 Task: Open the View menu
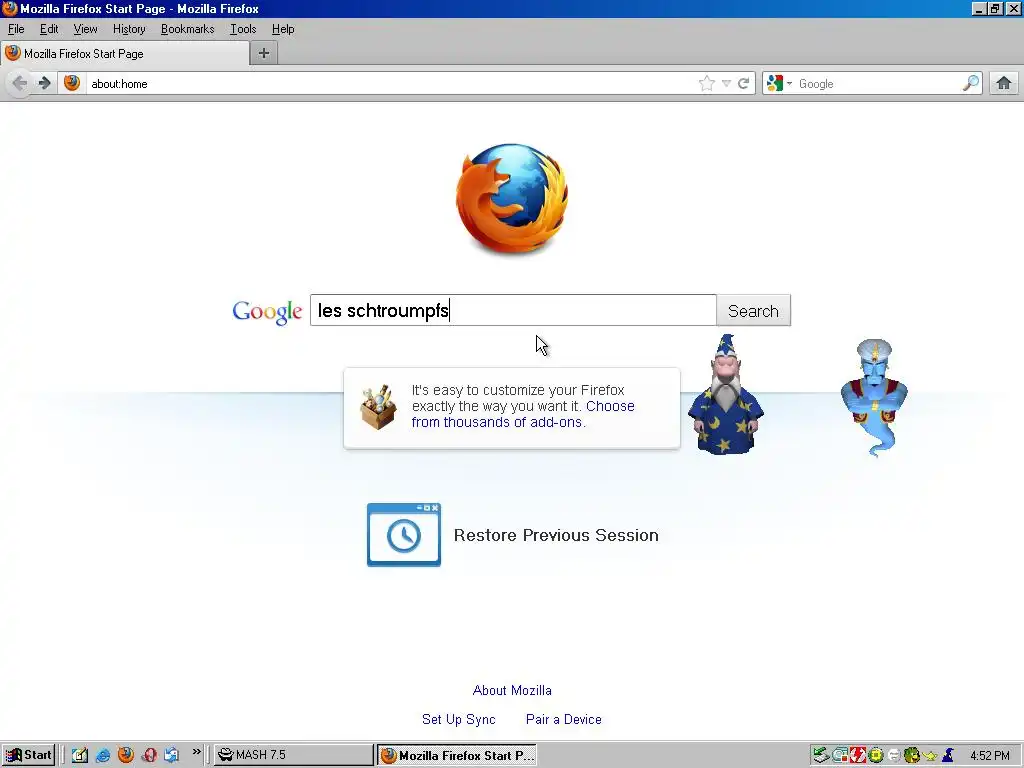(x=86, y=29)
